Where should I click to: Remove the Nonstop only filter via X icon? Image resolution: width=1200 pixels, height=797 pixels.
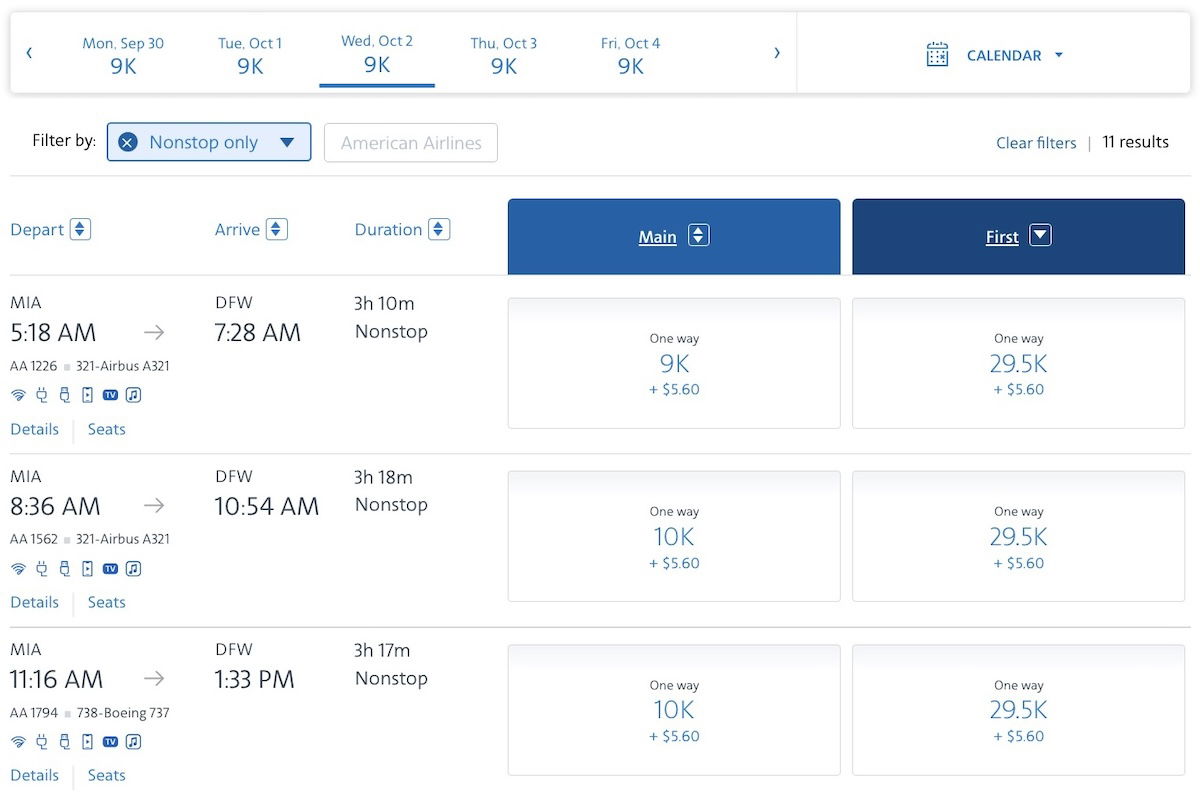tap(128, 142)
